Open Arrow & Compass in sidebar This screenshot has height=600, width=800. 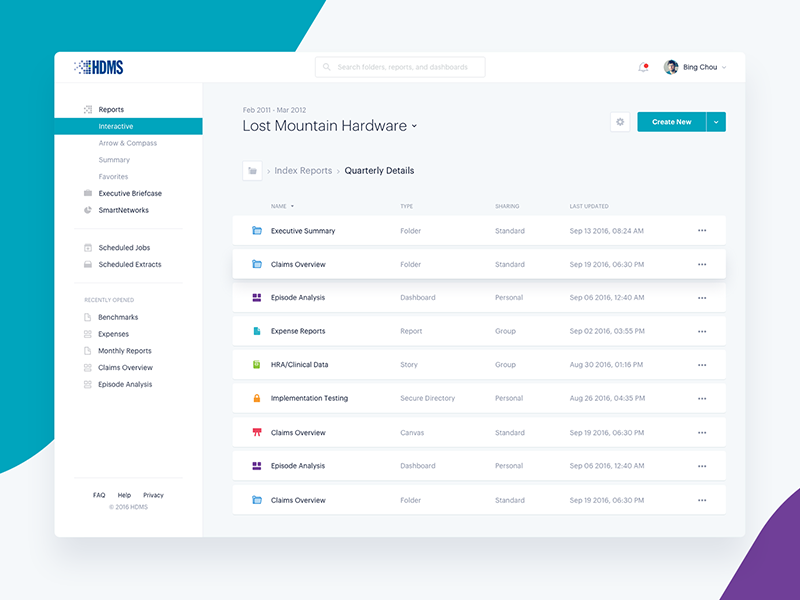pyautogui.click(x=127, y=143)
